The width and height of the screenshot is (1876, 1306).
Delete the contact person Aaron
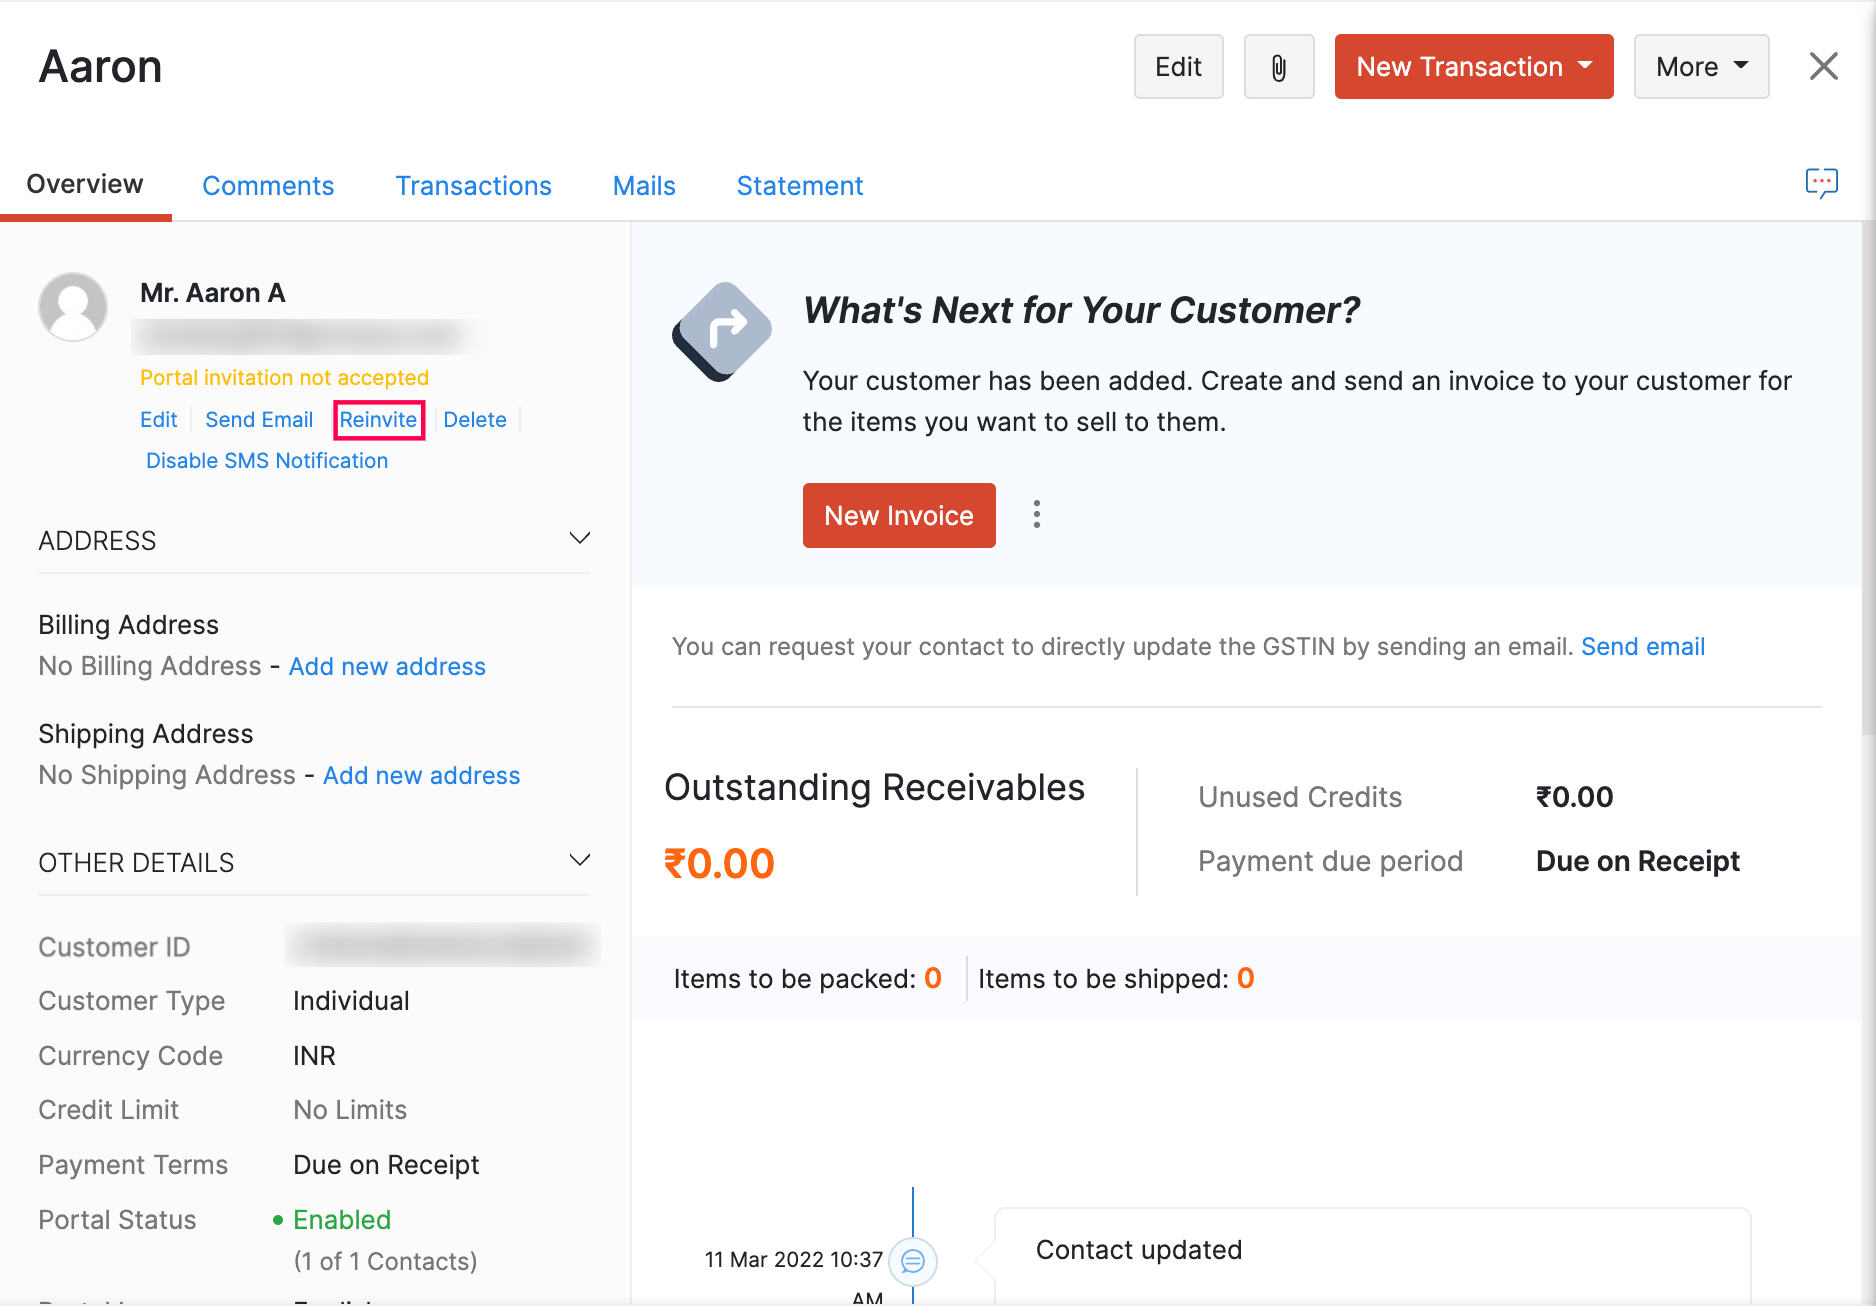474,420
